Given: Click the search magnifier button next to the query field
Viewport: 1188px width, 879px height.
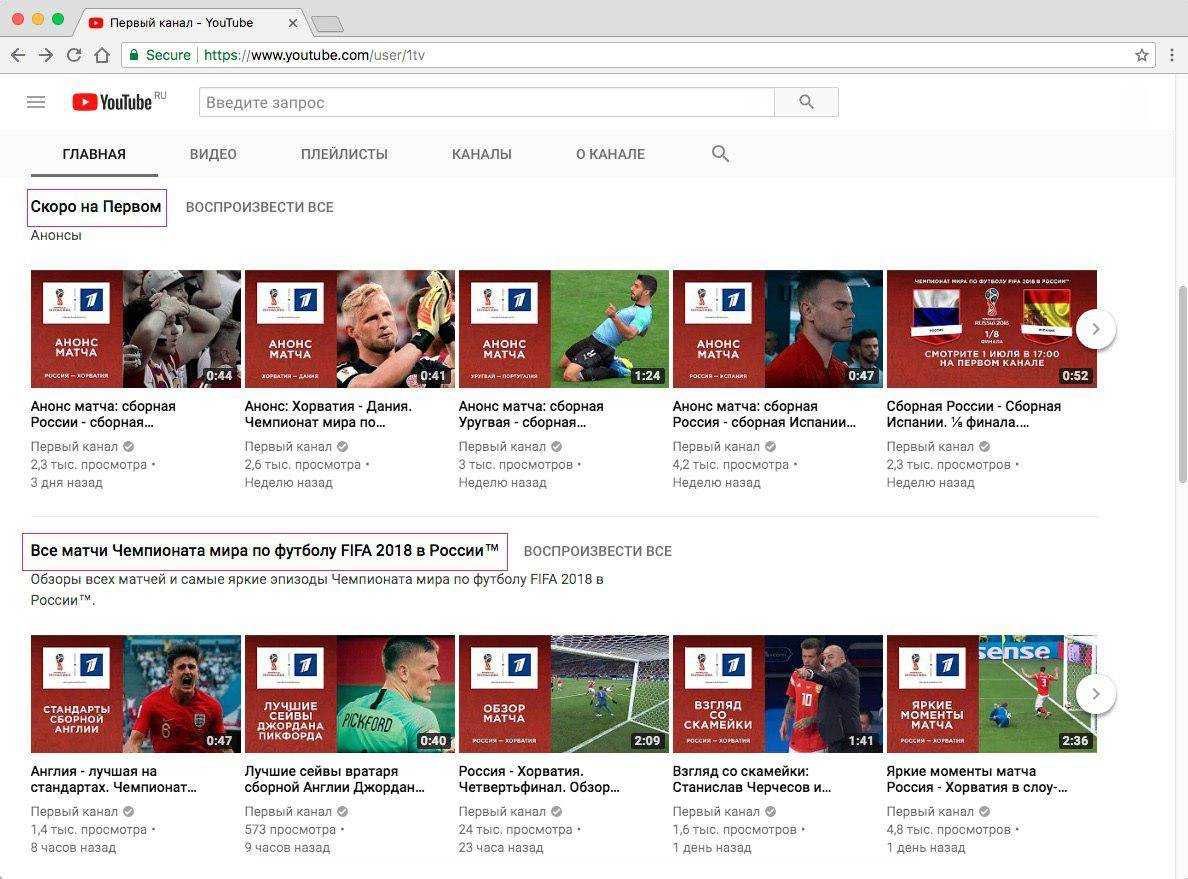Looking at the screenshot, I should click(806, 102).
